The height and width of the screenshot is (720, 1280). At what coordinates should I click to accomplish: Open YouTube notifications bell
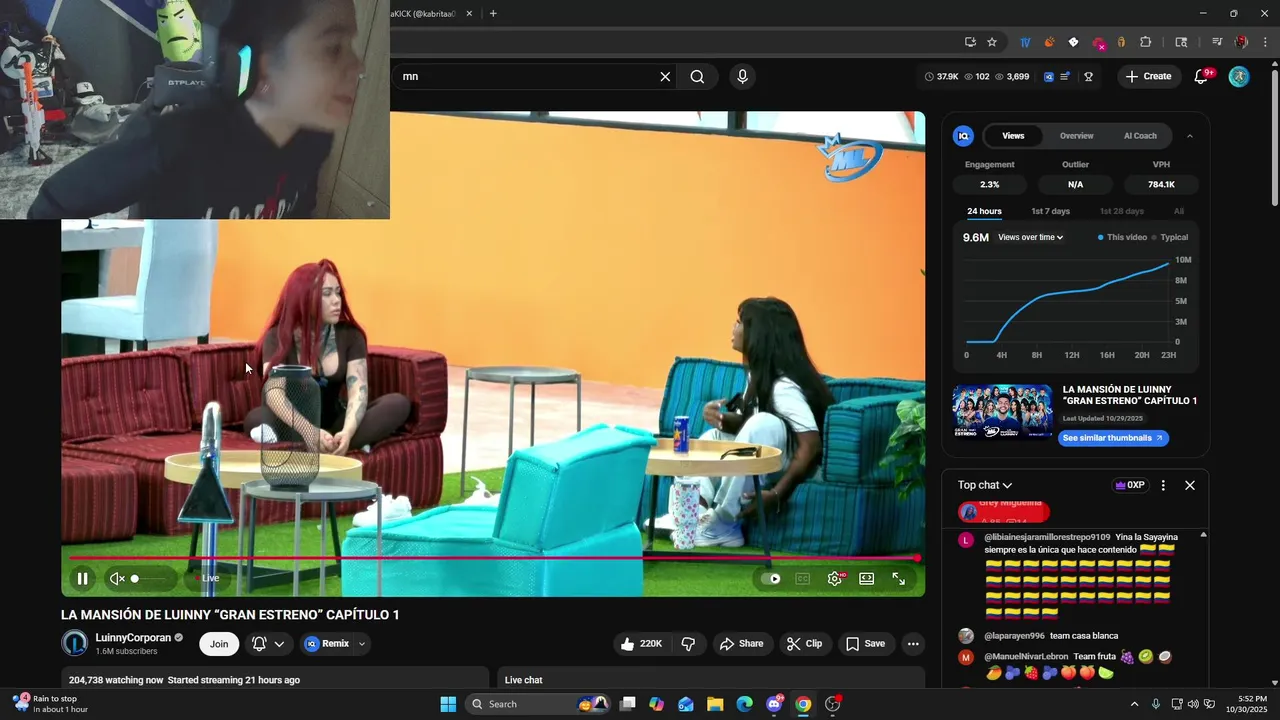(x=1202, y=76)
